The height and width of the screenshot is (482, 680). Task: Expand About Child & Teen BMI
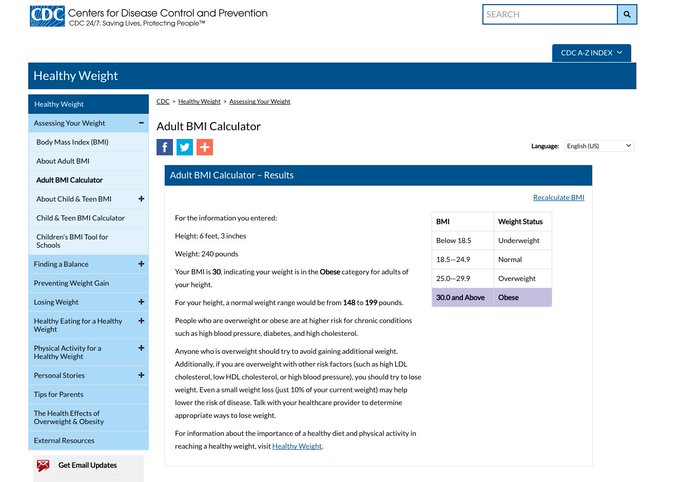point(141,199)
